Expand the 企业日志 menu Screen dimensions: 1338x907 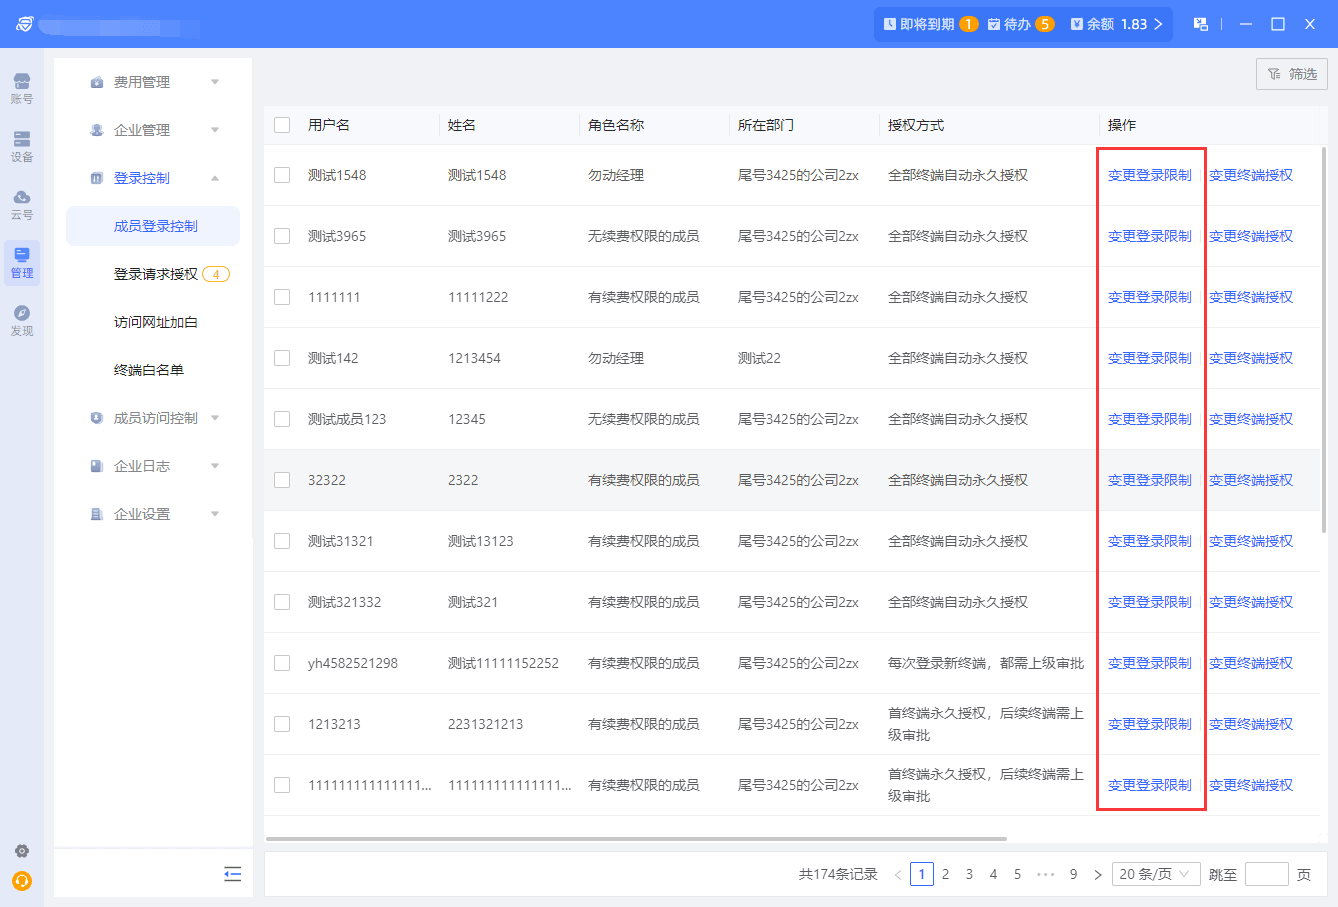[153, 466]
